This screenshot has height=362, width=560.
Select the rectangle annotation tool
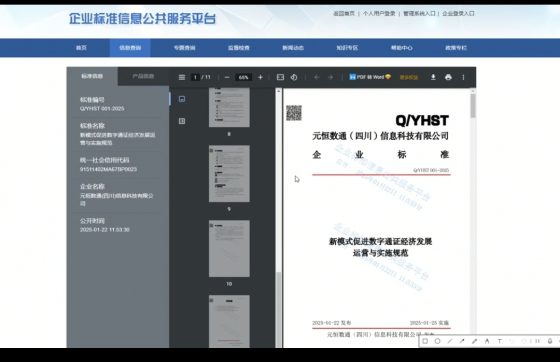(425, 341)
